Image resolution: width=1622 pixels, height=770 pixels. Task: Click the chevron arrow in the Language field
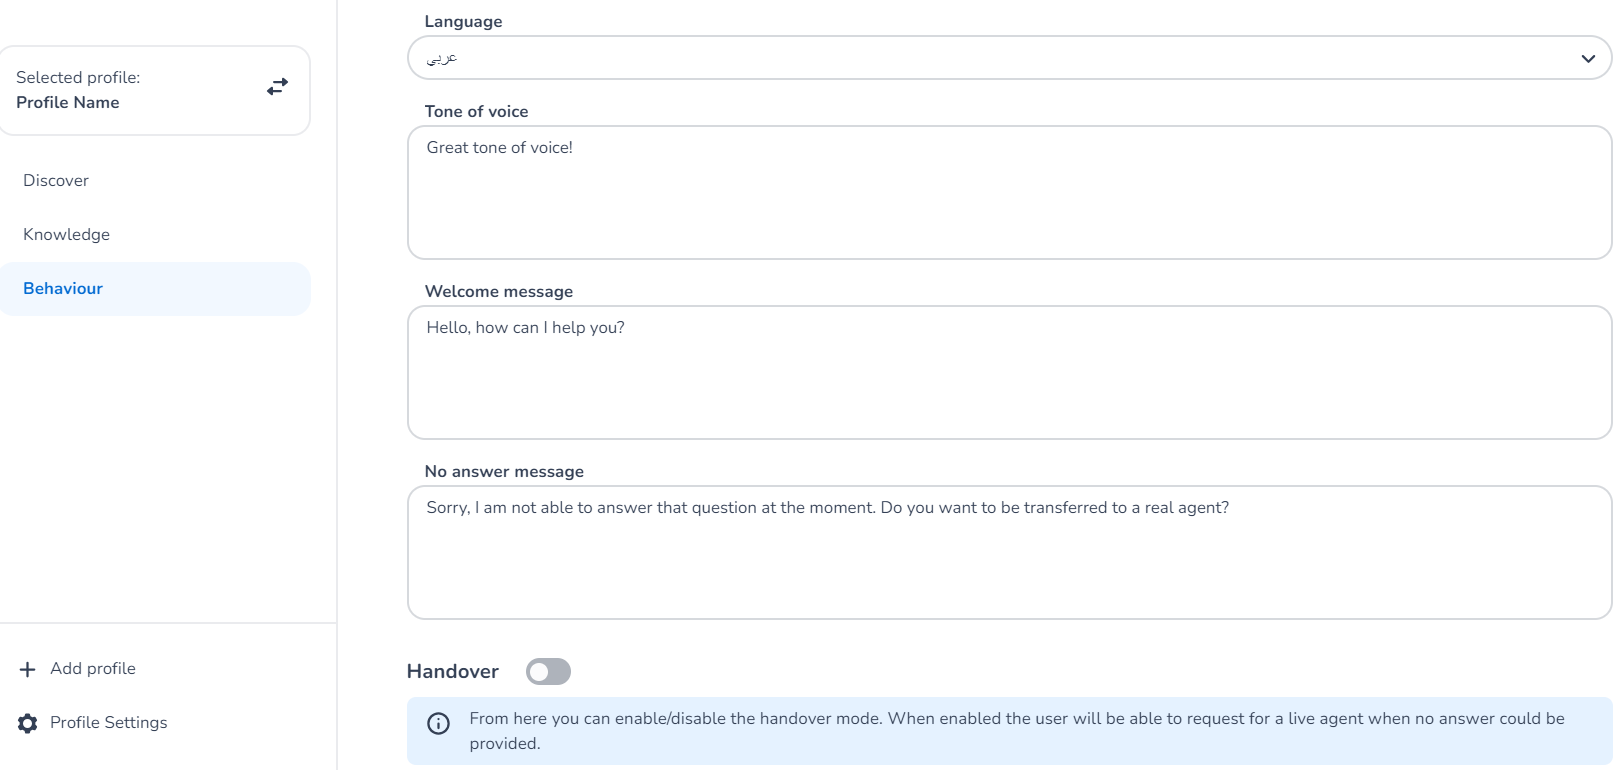click(x=1587, y=58)
